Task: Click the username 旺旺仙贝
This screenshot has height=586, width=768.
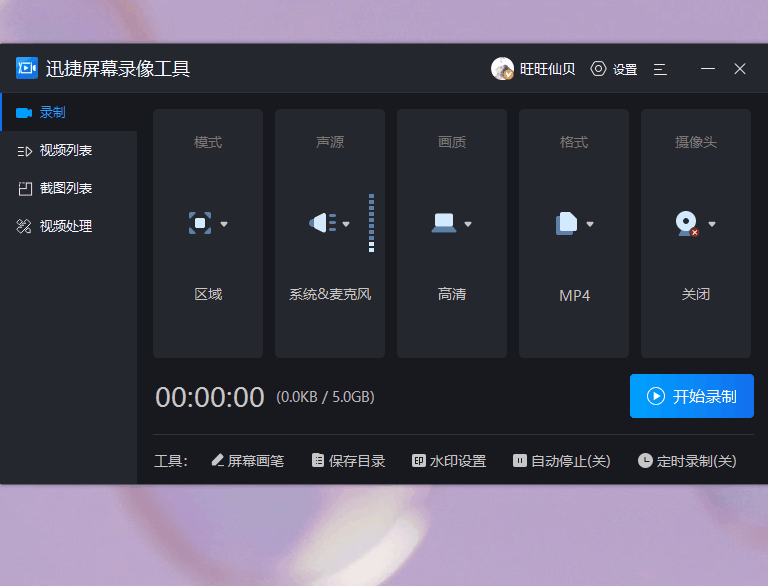Action: [548, 69]
